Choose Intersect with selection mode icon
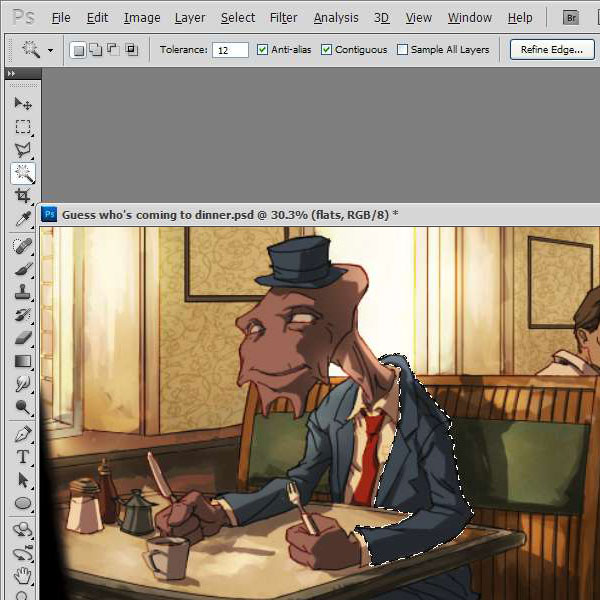Viewport: 600px width, 600px height. pos(131,50)
